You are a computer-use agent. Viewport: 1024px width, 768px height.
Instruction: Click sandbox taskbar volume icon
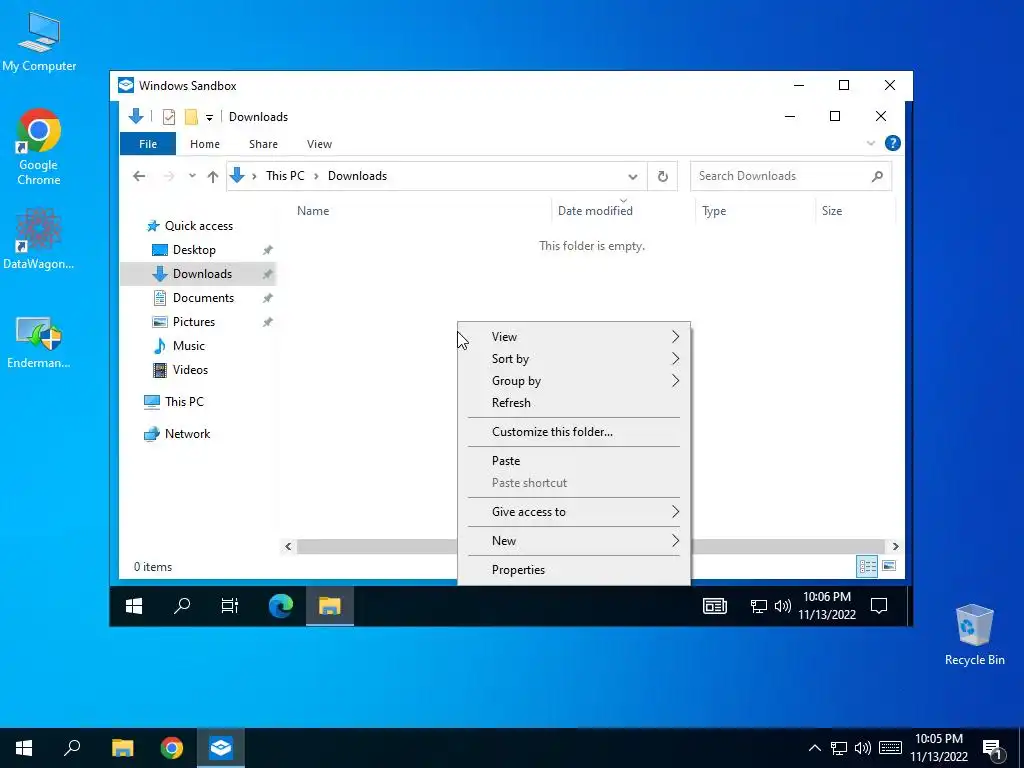point(782,607)
